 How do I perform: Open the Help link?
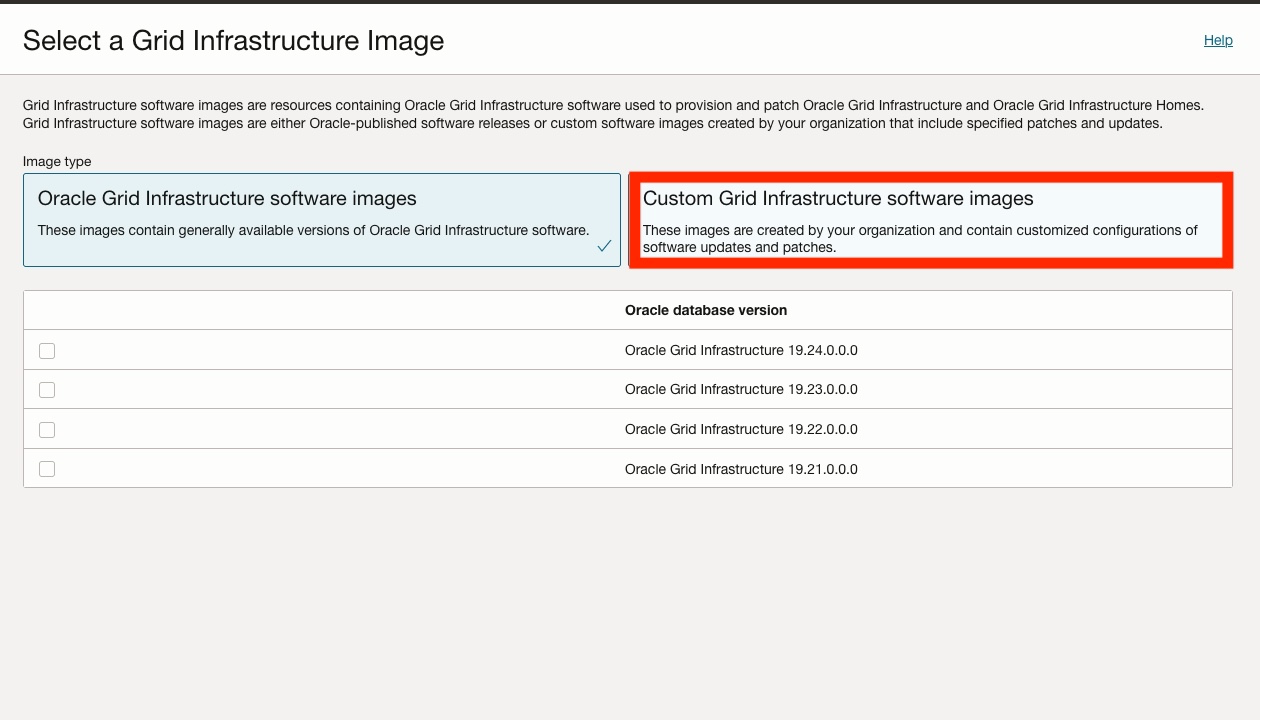[1218, 40]
